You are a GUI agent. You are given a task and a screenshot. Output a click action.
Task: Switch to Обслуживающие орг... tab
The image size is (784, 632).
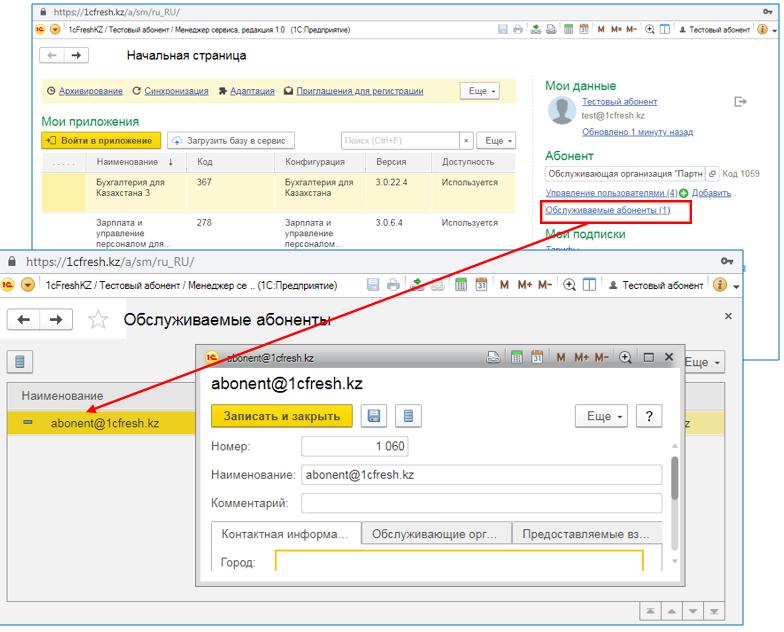pyautogui.click(x=436, y=534)
